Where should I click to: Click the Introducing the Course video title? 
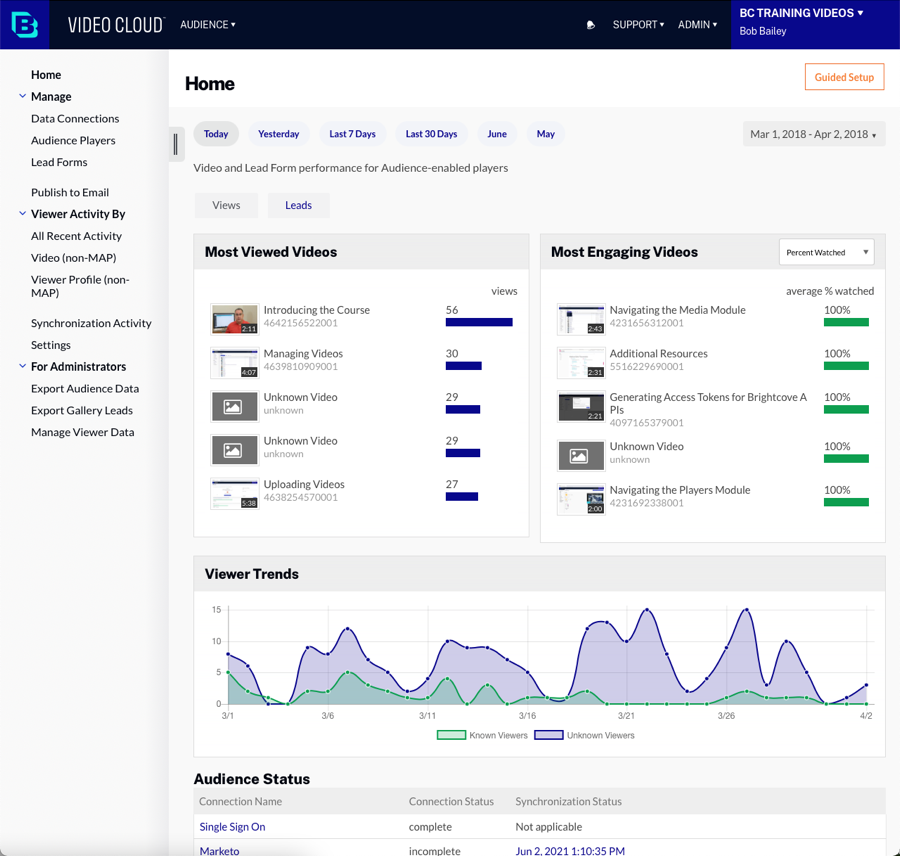pyautogui.click(x=317, y=310)
